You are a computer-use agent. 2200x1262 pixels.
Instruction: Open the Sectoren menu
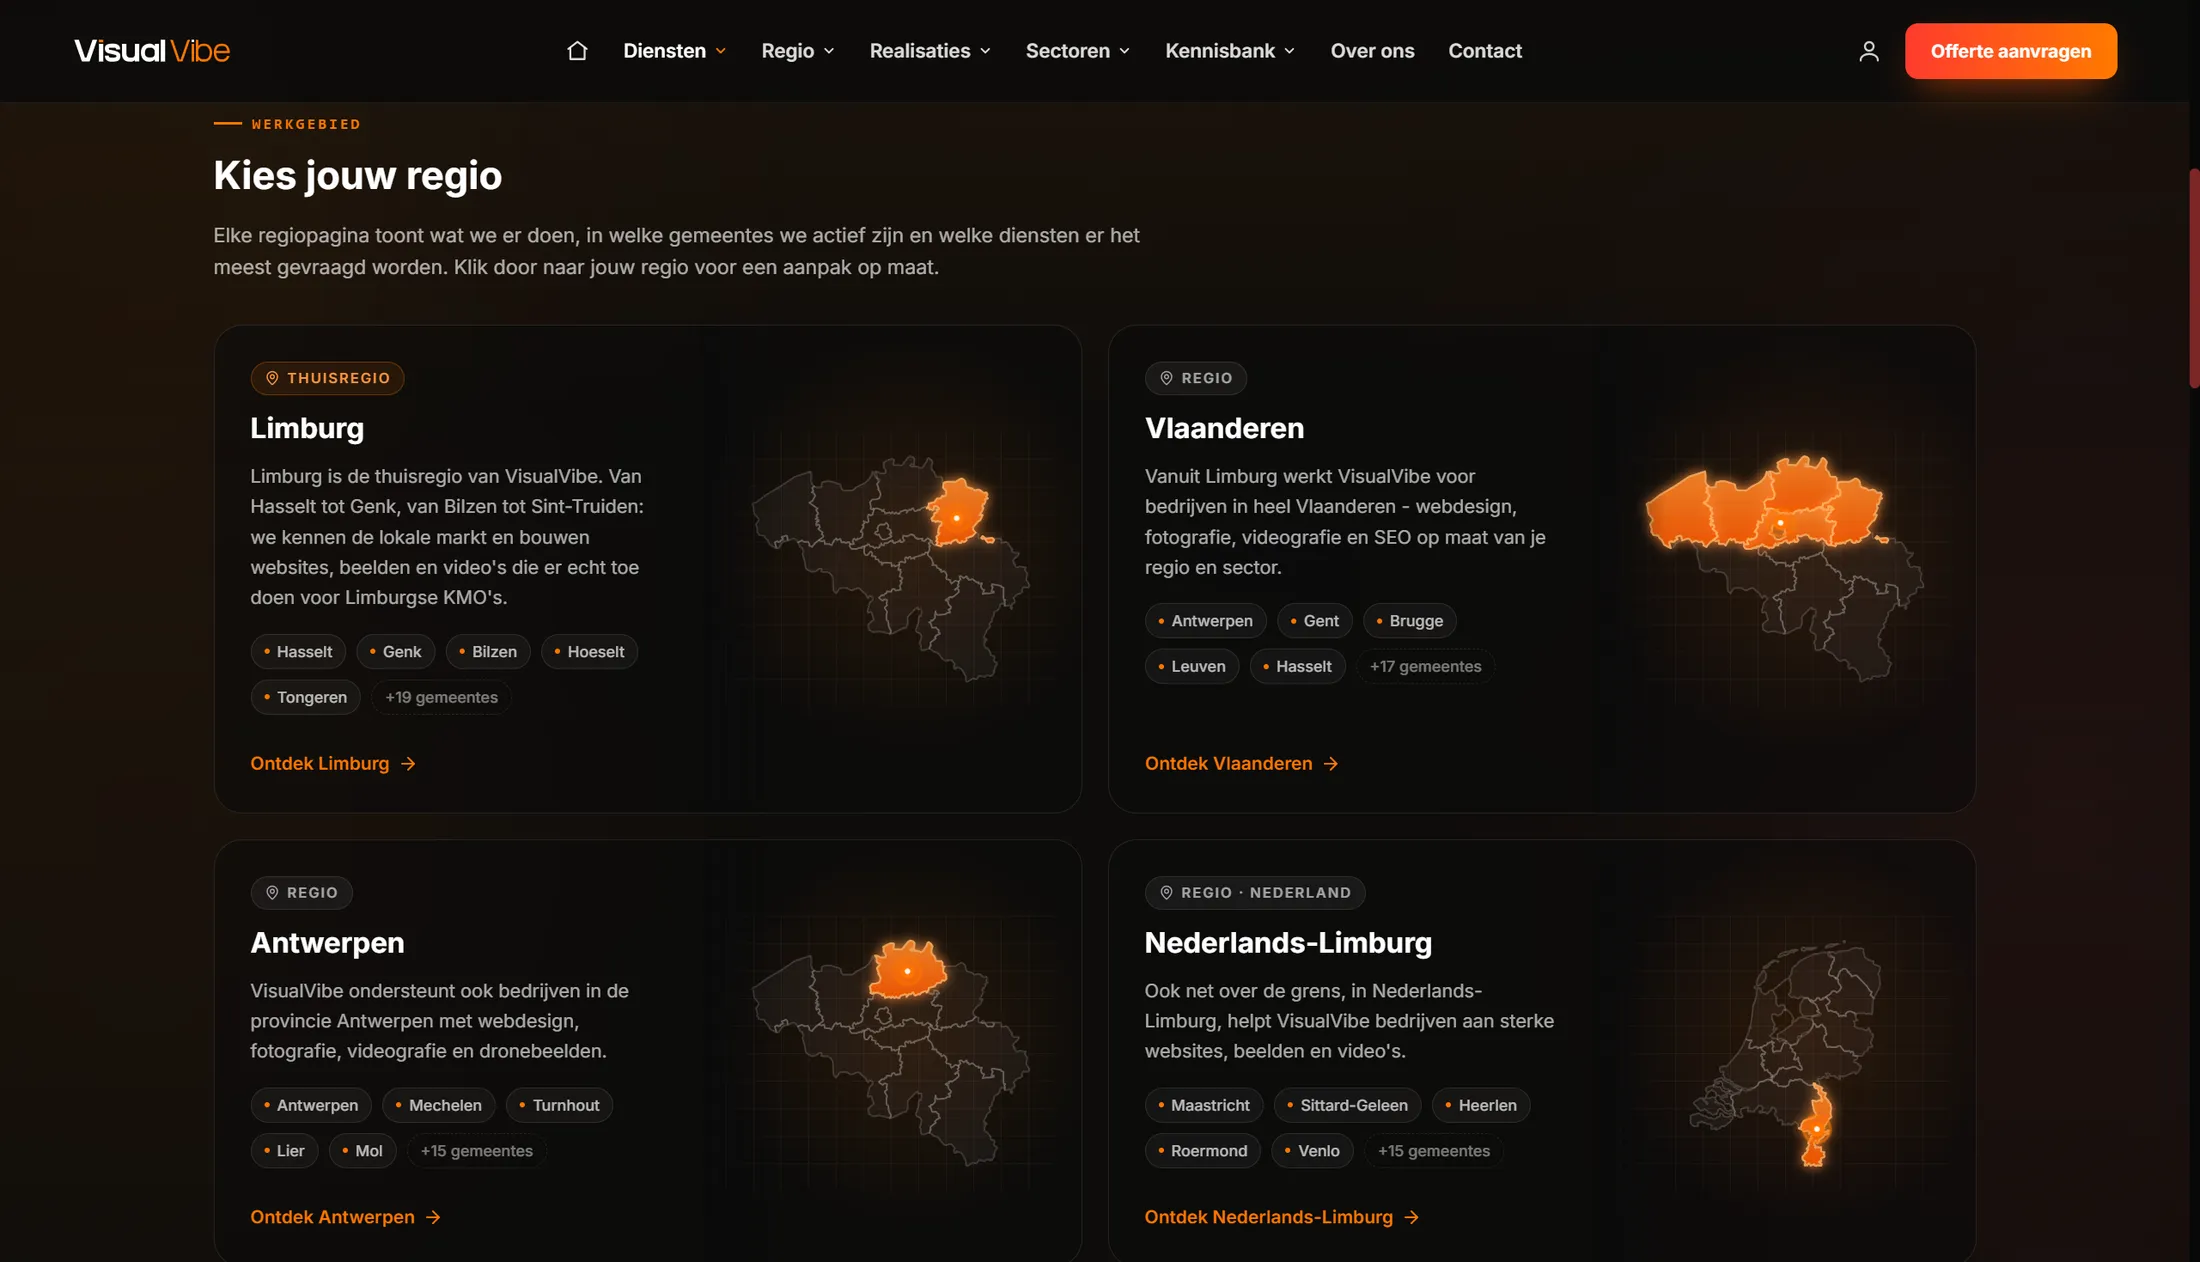tap(1078, 51)
